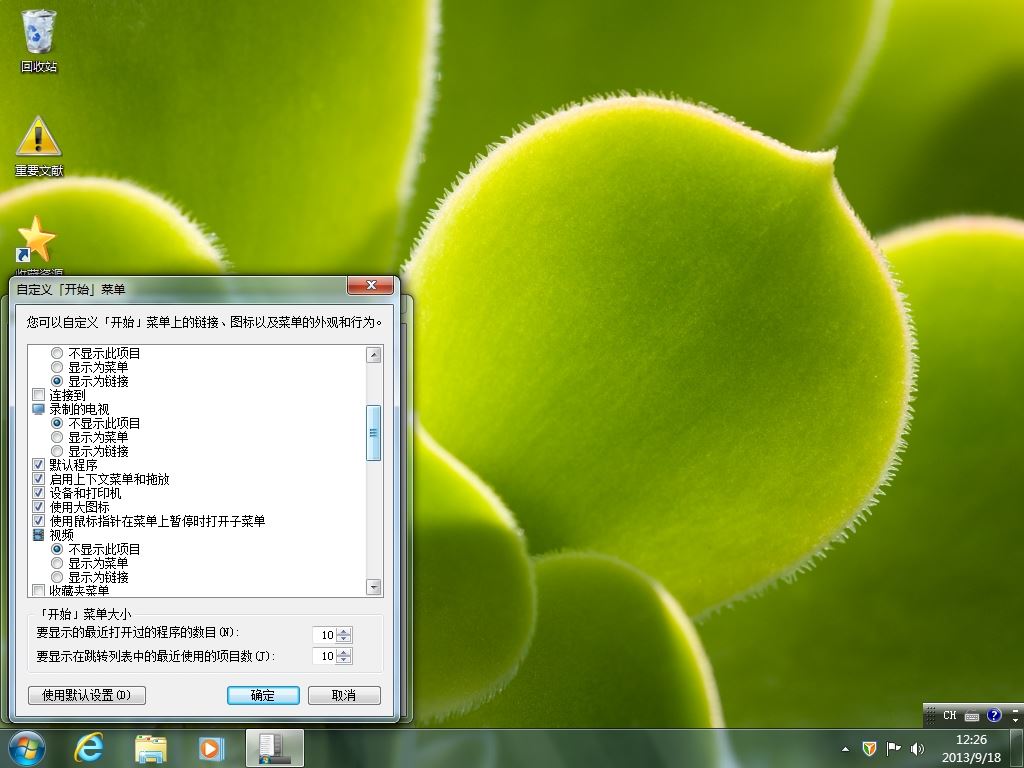Open the Recycle Bin (回收站) desktop icon
Image resolution: width=1024 pixels, height=768 pixels.
(x=39, y=40)
